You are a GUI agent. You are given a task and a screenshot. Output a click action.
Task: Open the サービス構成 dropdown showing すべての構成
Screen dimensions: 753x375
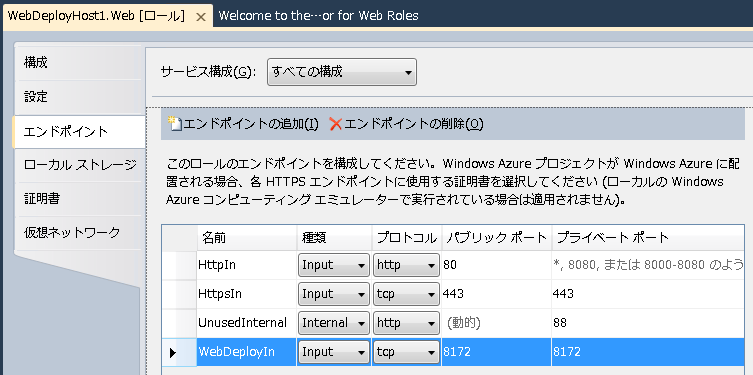click(x=342, y=72)
